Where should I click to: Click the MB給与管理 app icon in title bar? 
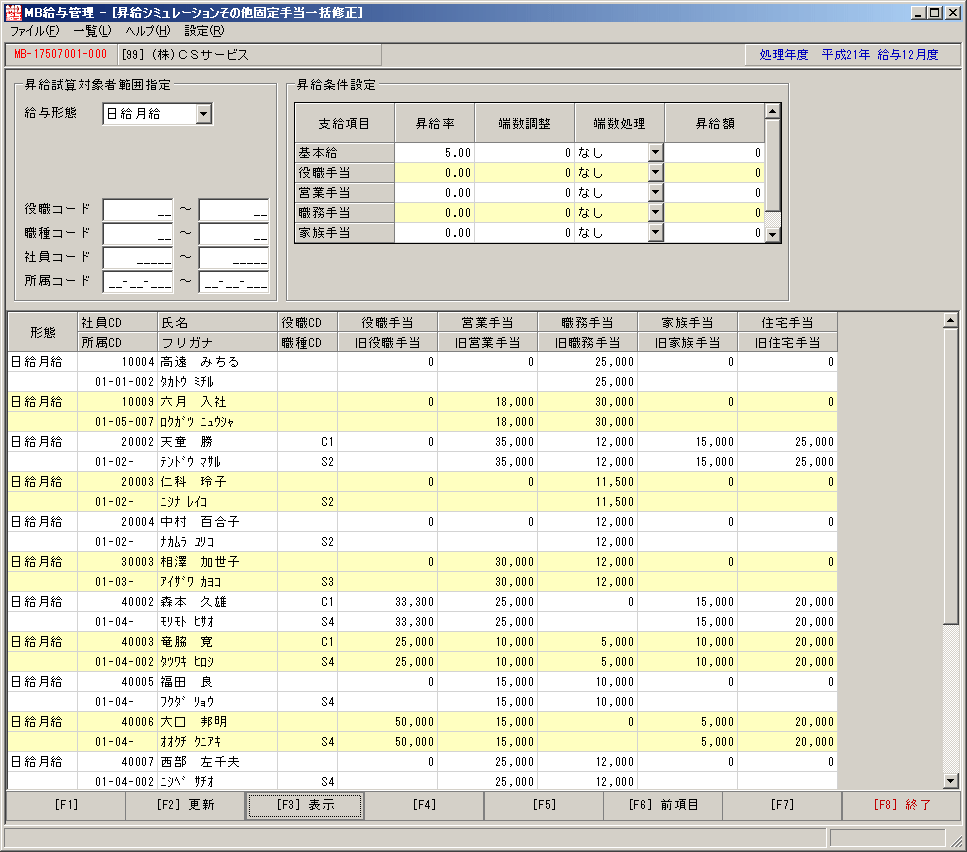(x=12, y=12)
